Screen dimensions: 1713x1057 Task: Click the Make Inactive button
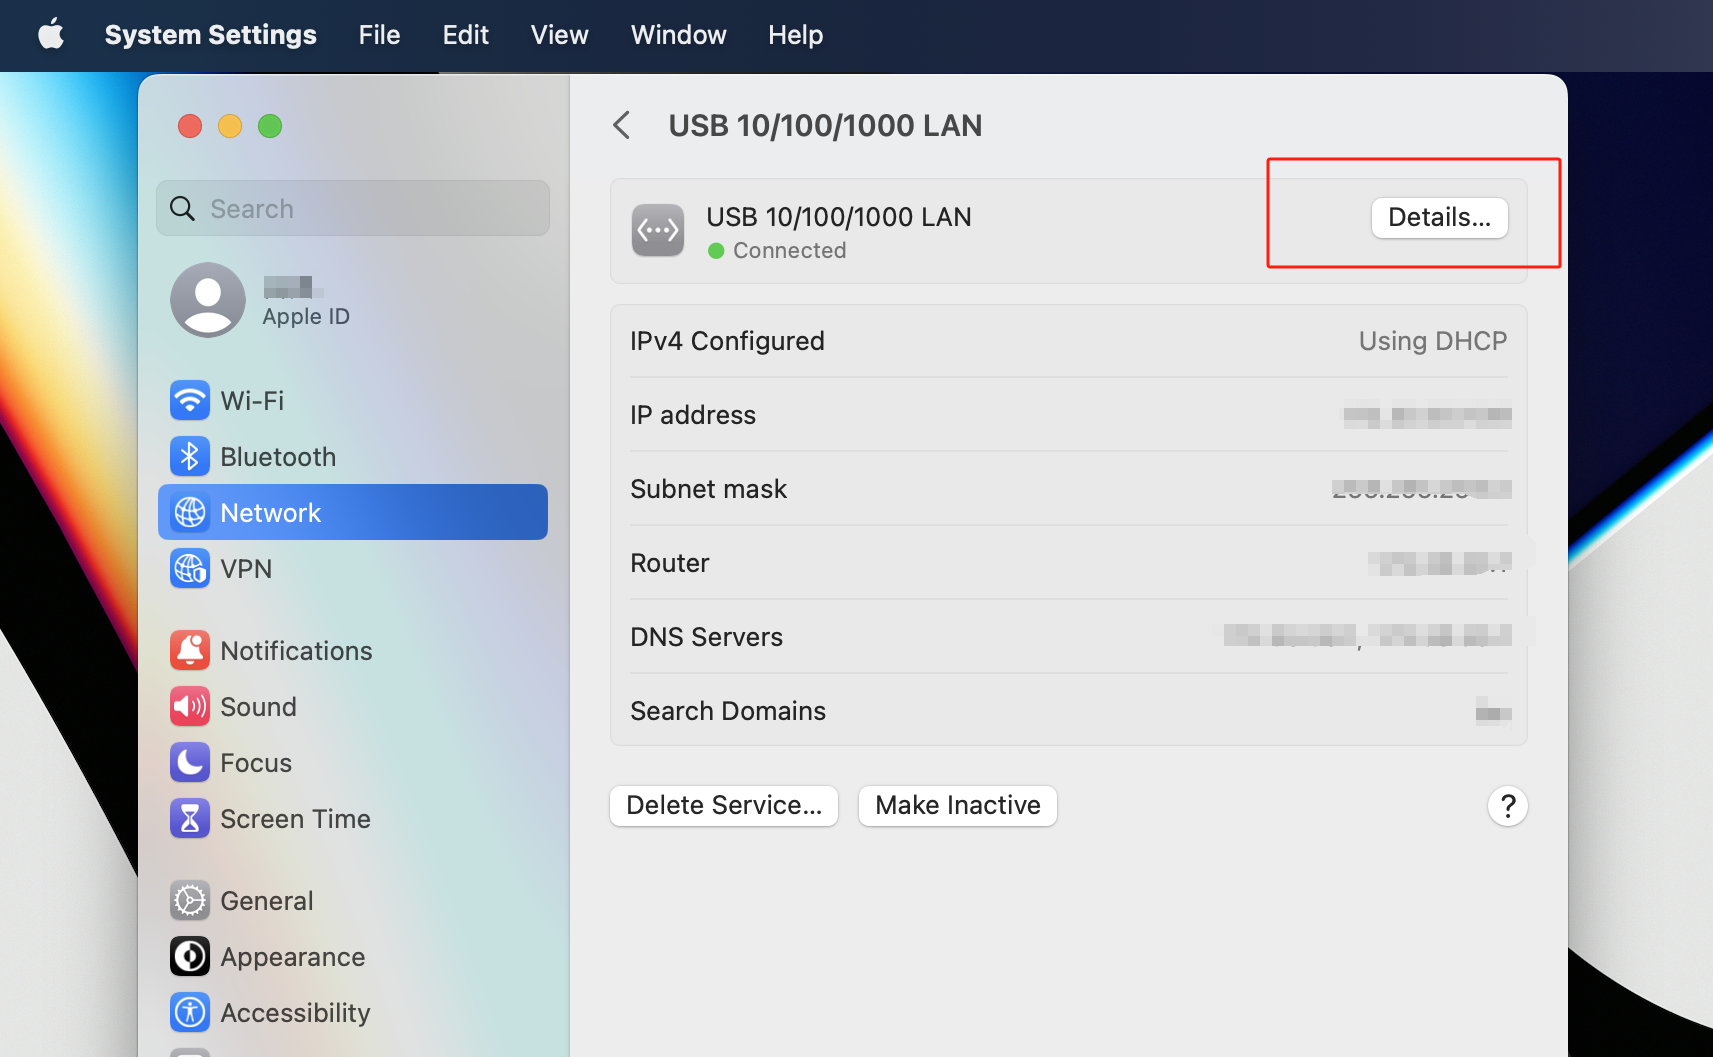[x=958, y=806]
